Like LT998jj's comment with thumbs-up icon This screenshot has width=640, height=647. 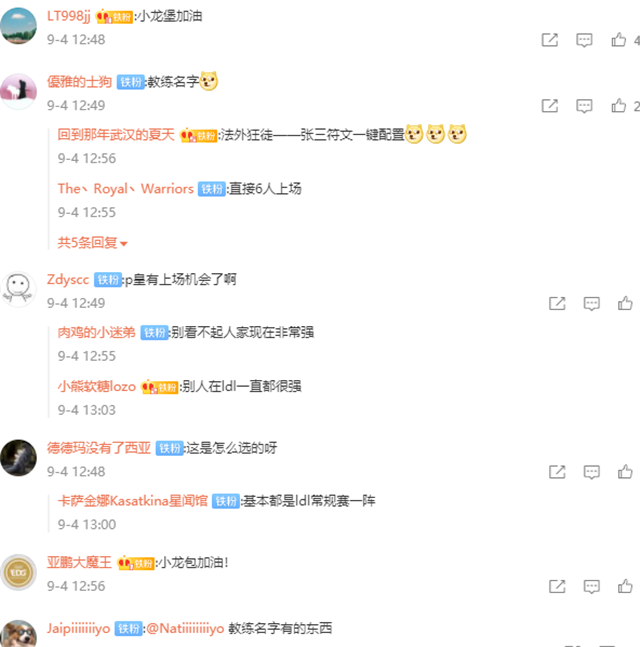click(619, 40)
